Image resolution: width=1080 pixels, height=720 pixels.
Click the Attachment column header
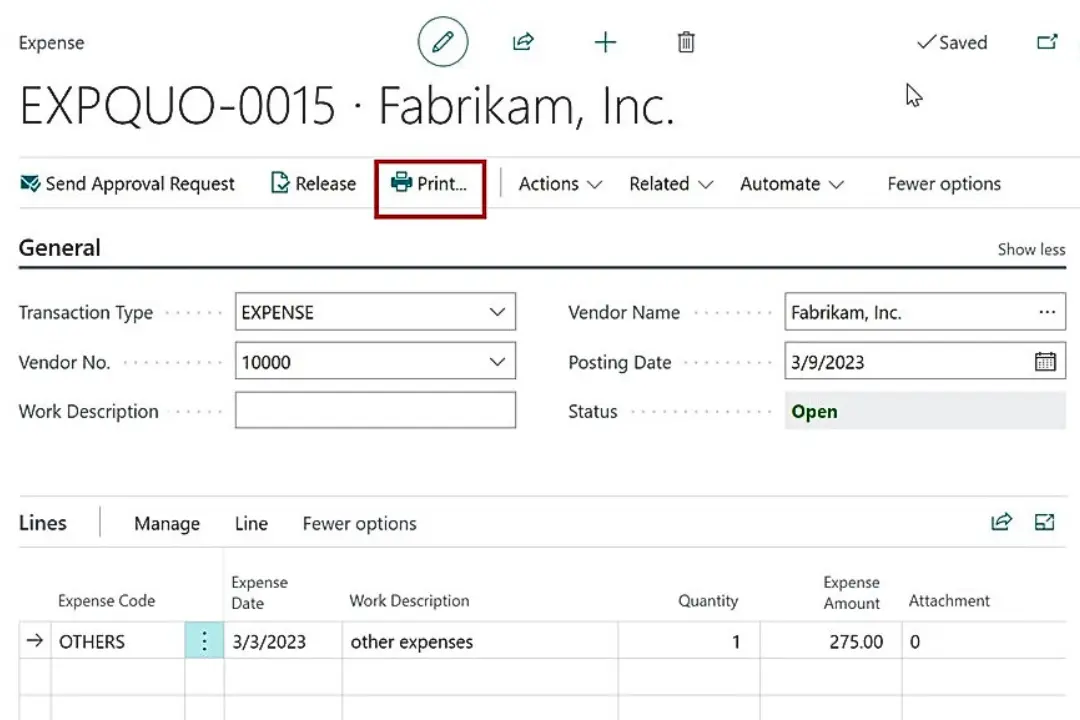(x=948, y=601)
